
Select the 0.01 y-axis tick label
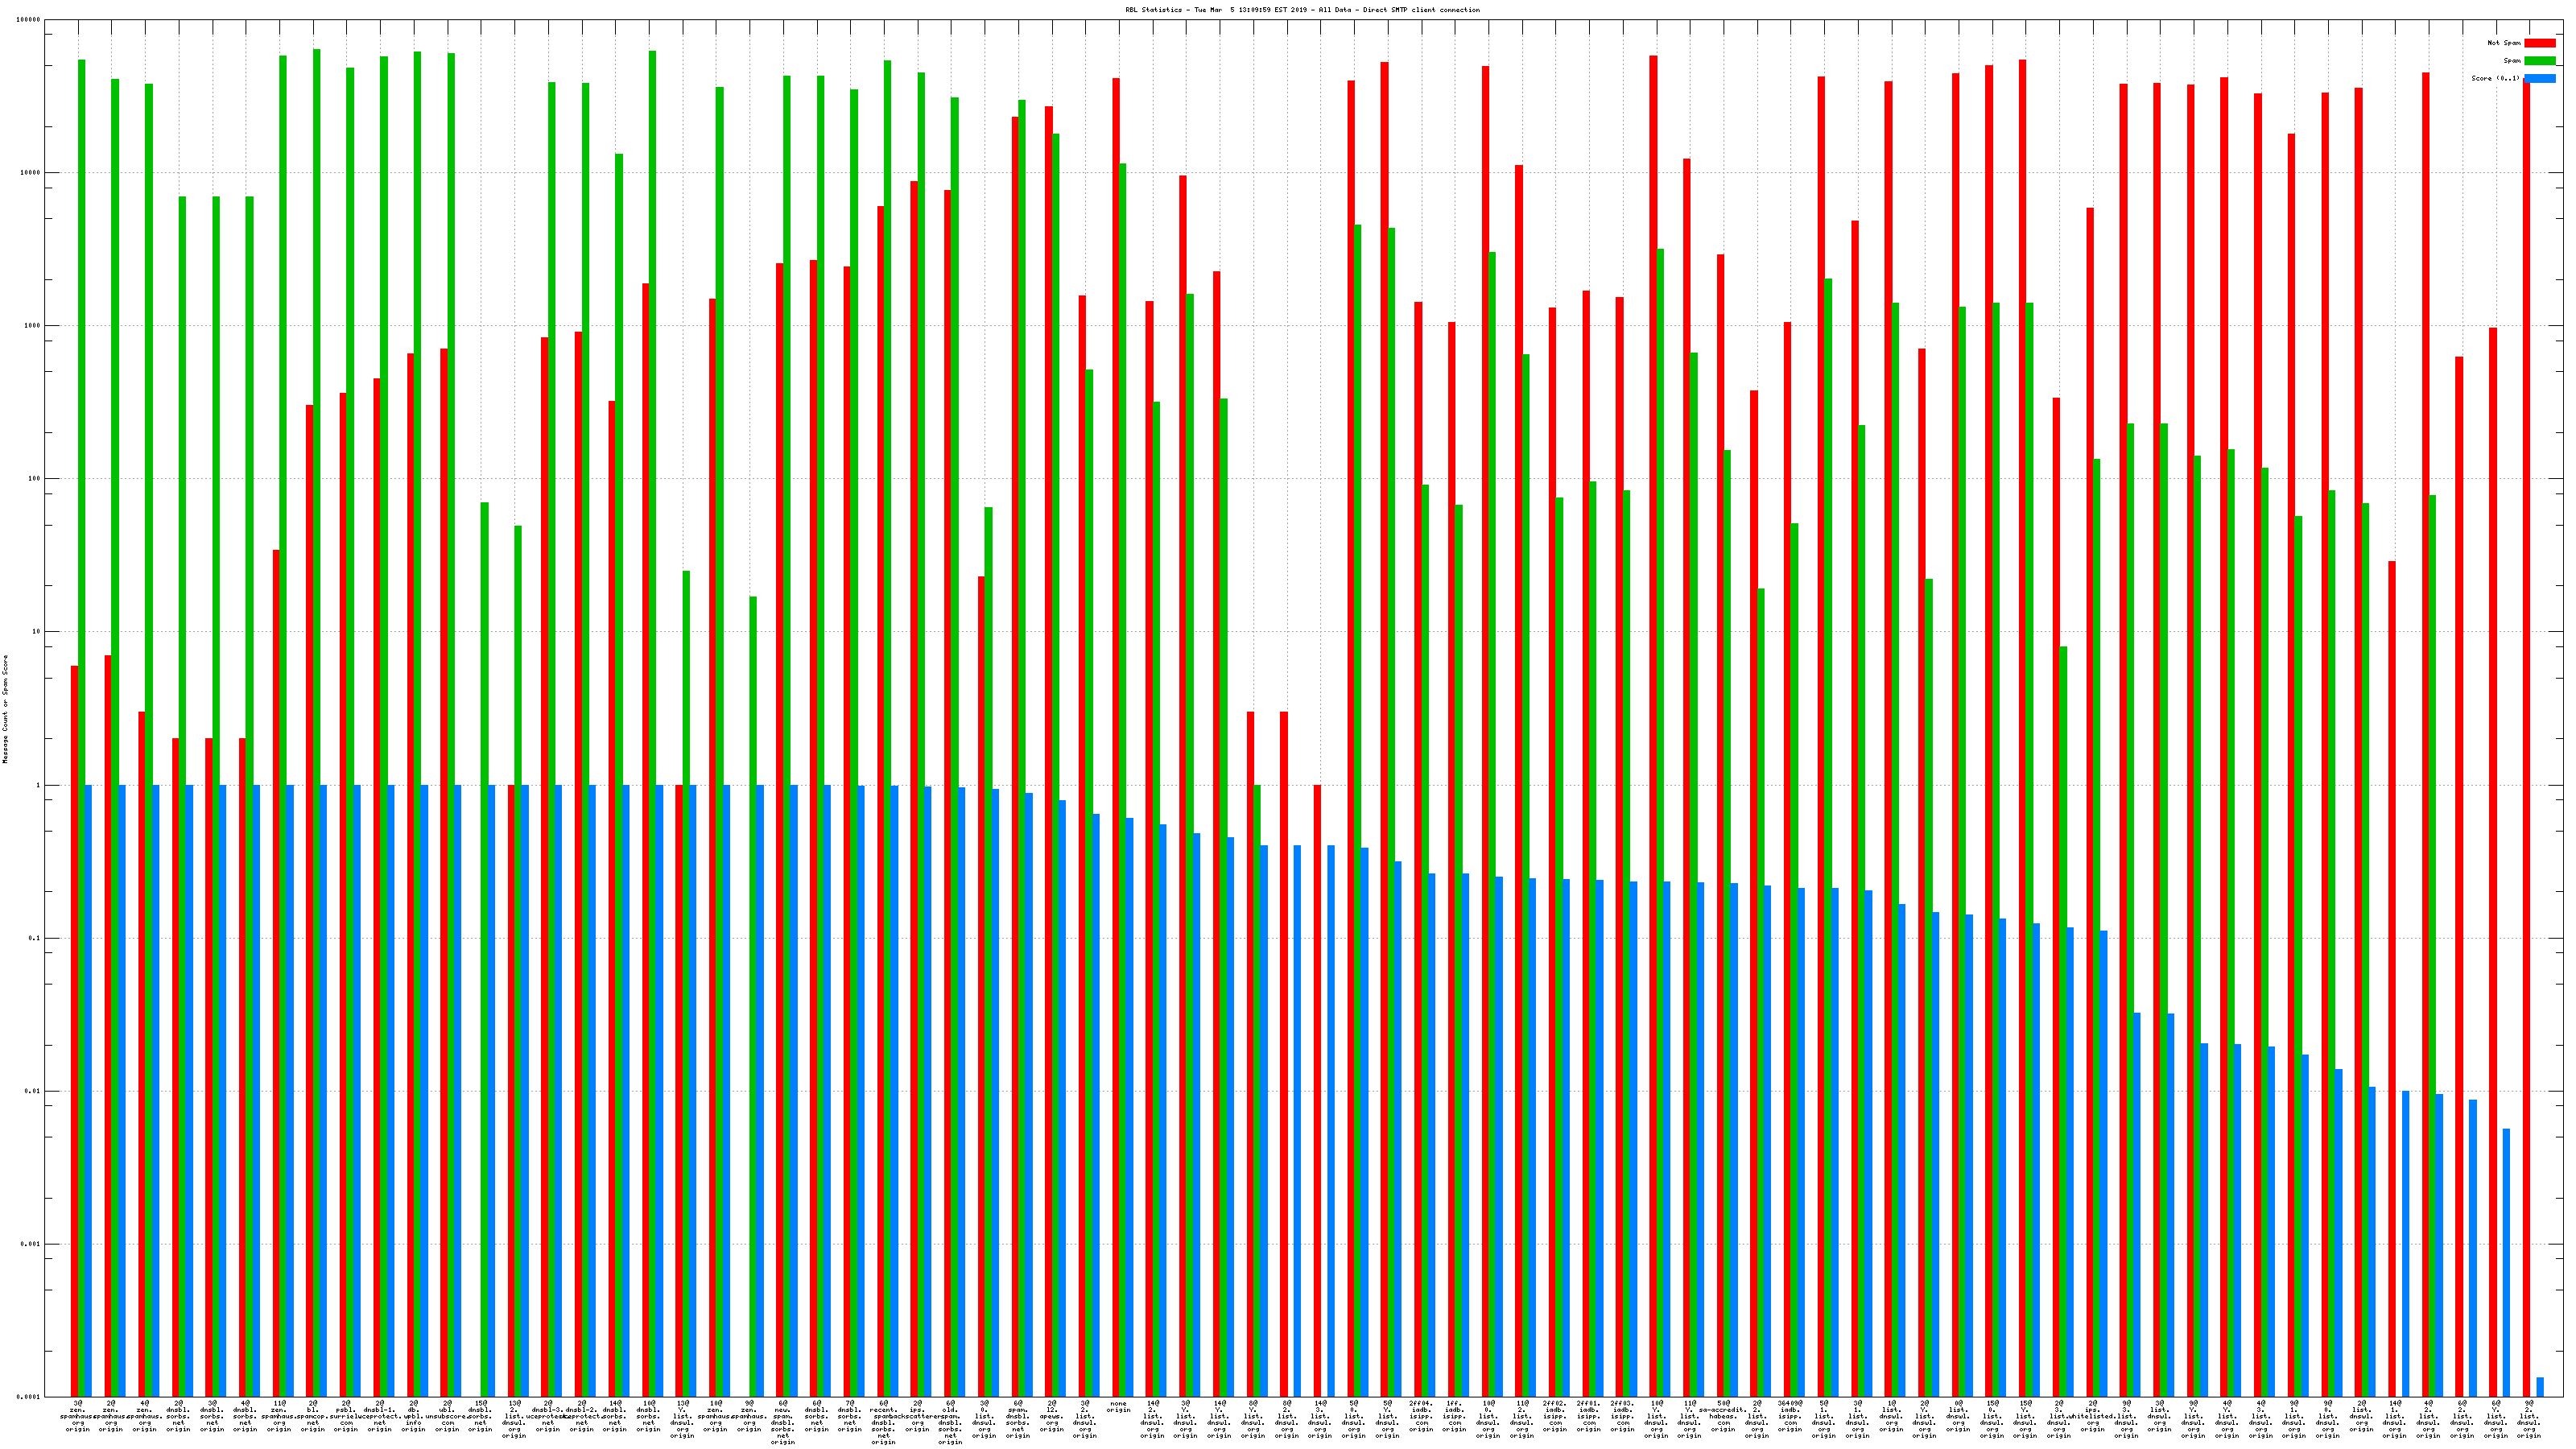34,1091
